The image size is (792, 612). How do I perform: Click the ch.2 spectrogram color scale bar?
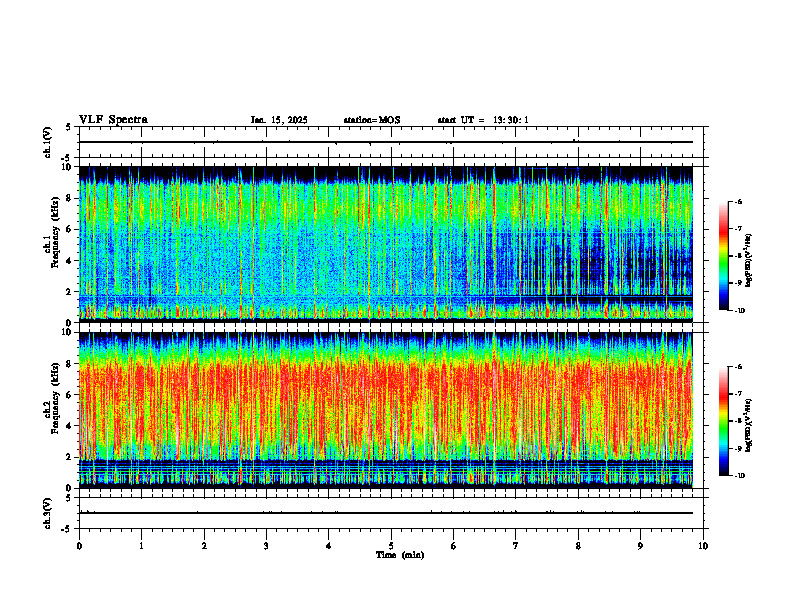click(724, 421)
